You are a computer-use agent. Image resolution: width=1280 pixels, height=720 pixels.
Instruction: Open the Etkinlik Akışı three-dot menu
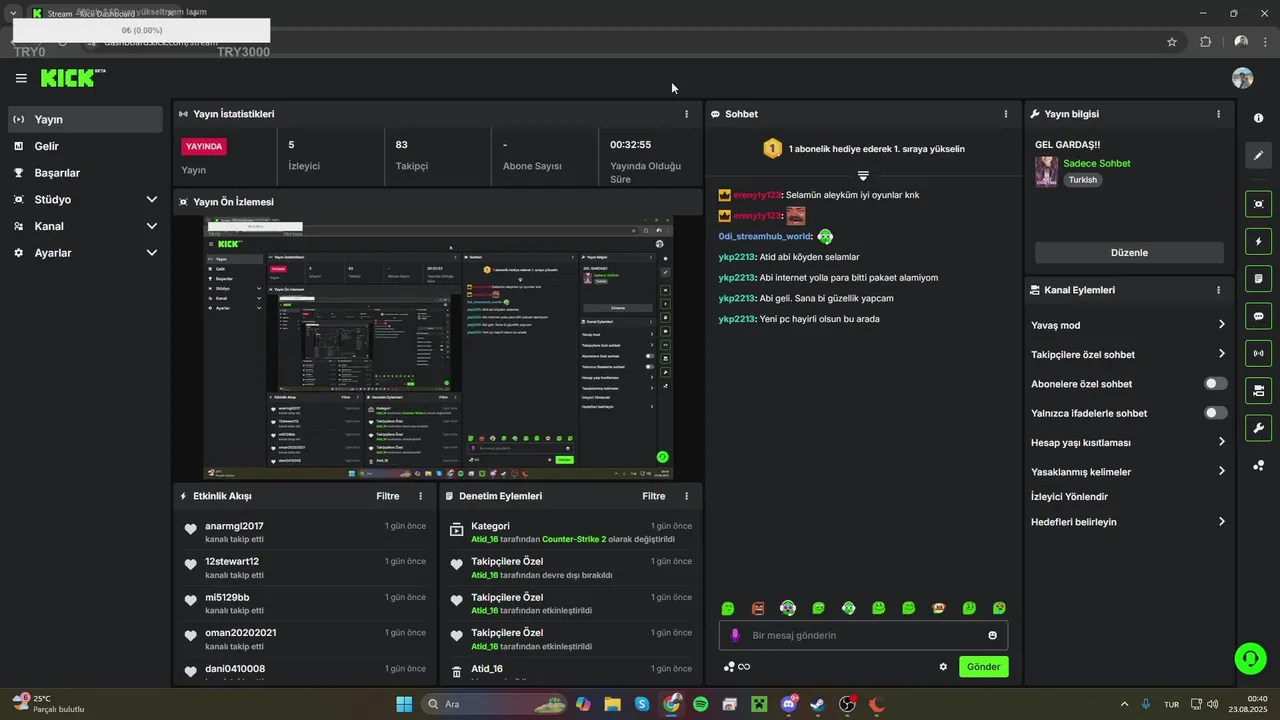[x=420, y=496]
